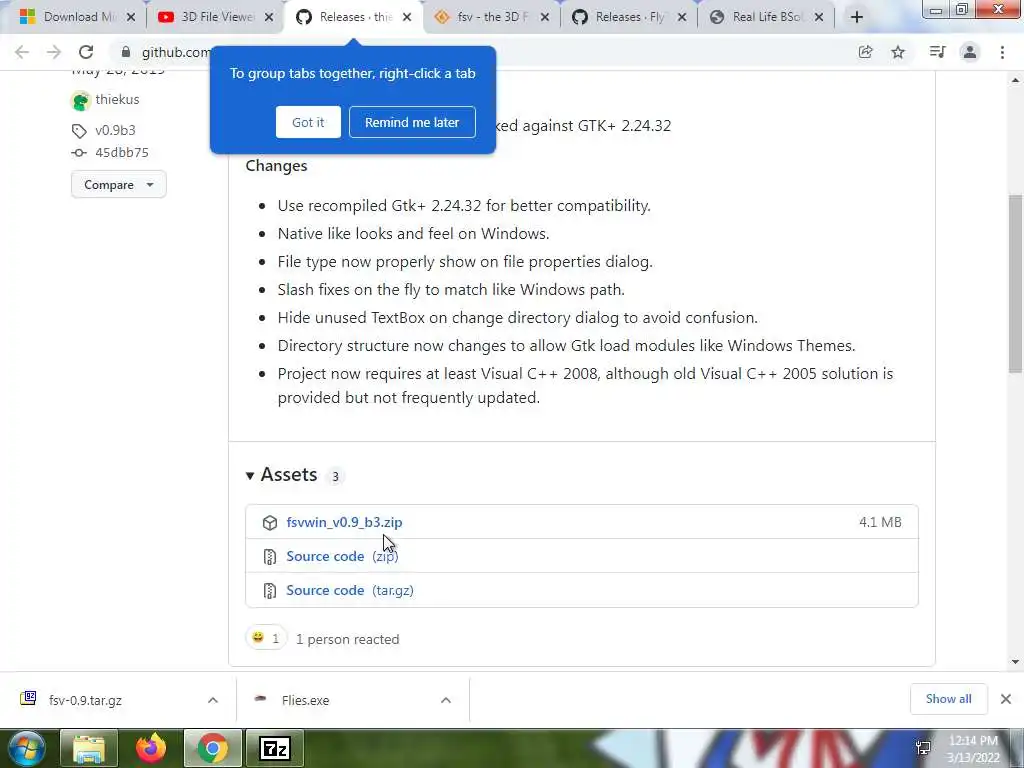Select the Releases thiekus tab
Image resolution: width=1024 pixels, height=768 pixels.
(355, 18)
